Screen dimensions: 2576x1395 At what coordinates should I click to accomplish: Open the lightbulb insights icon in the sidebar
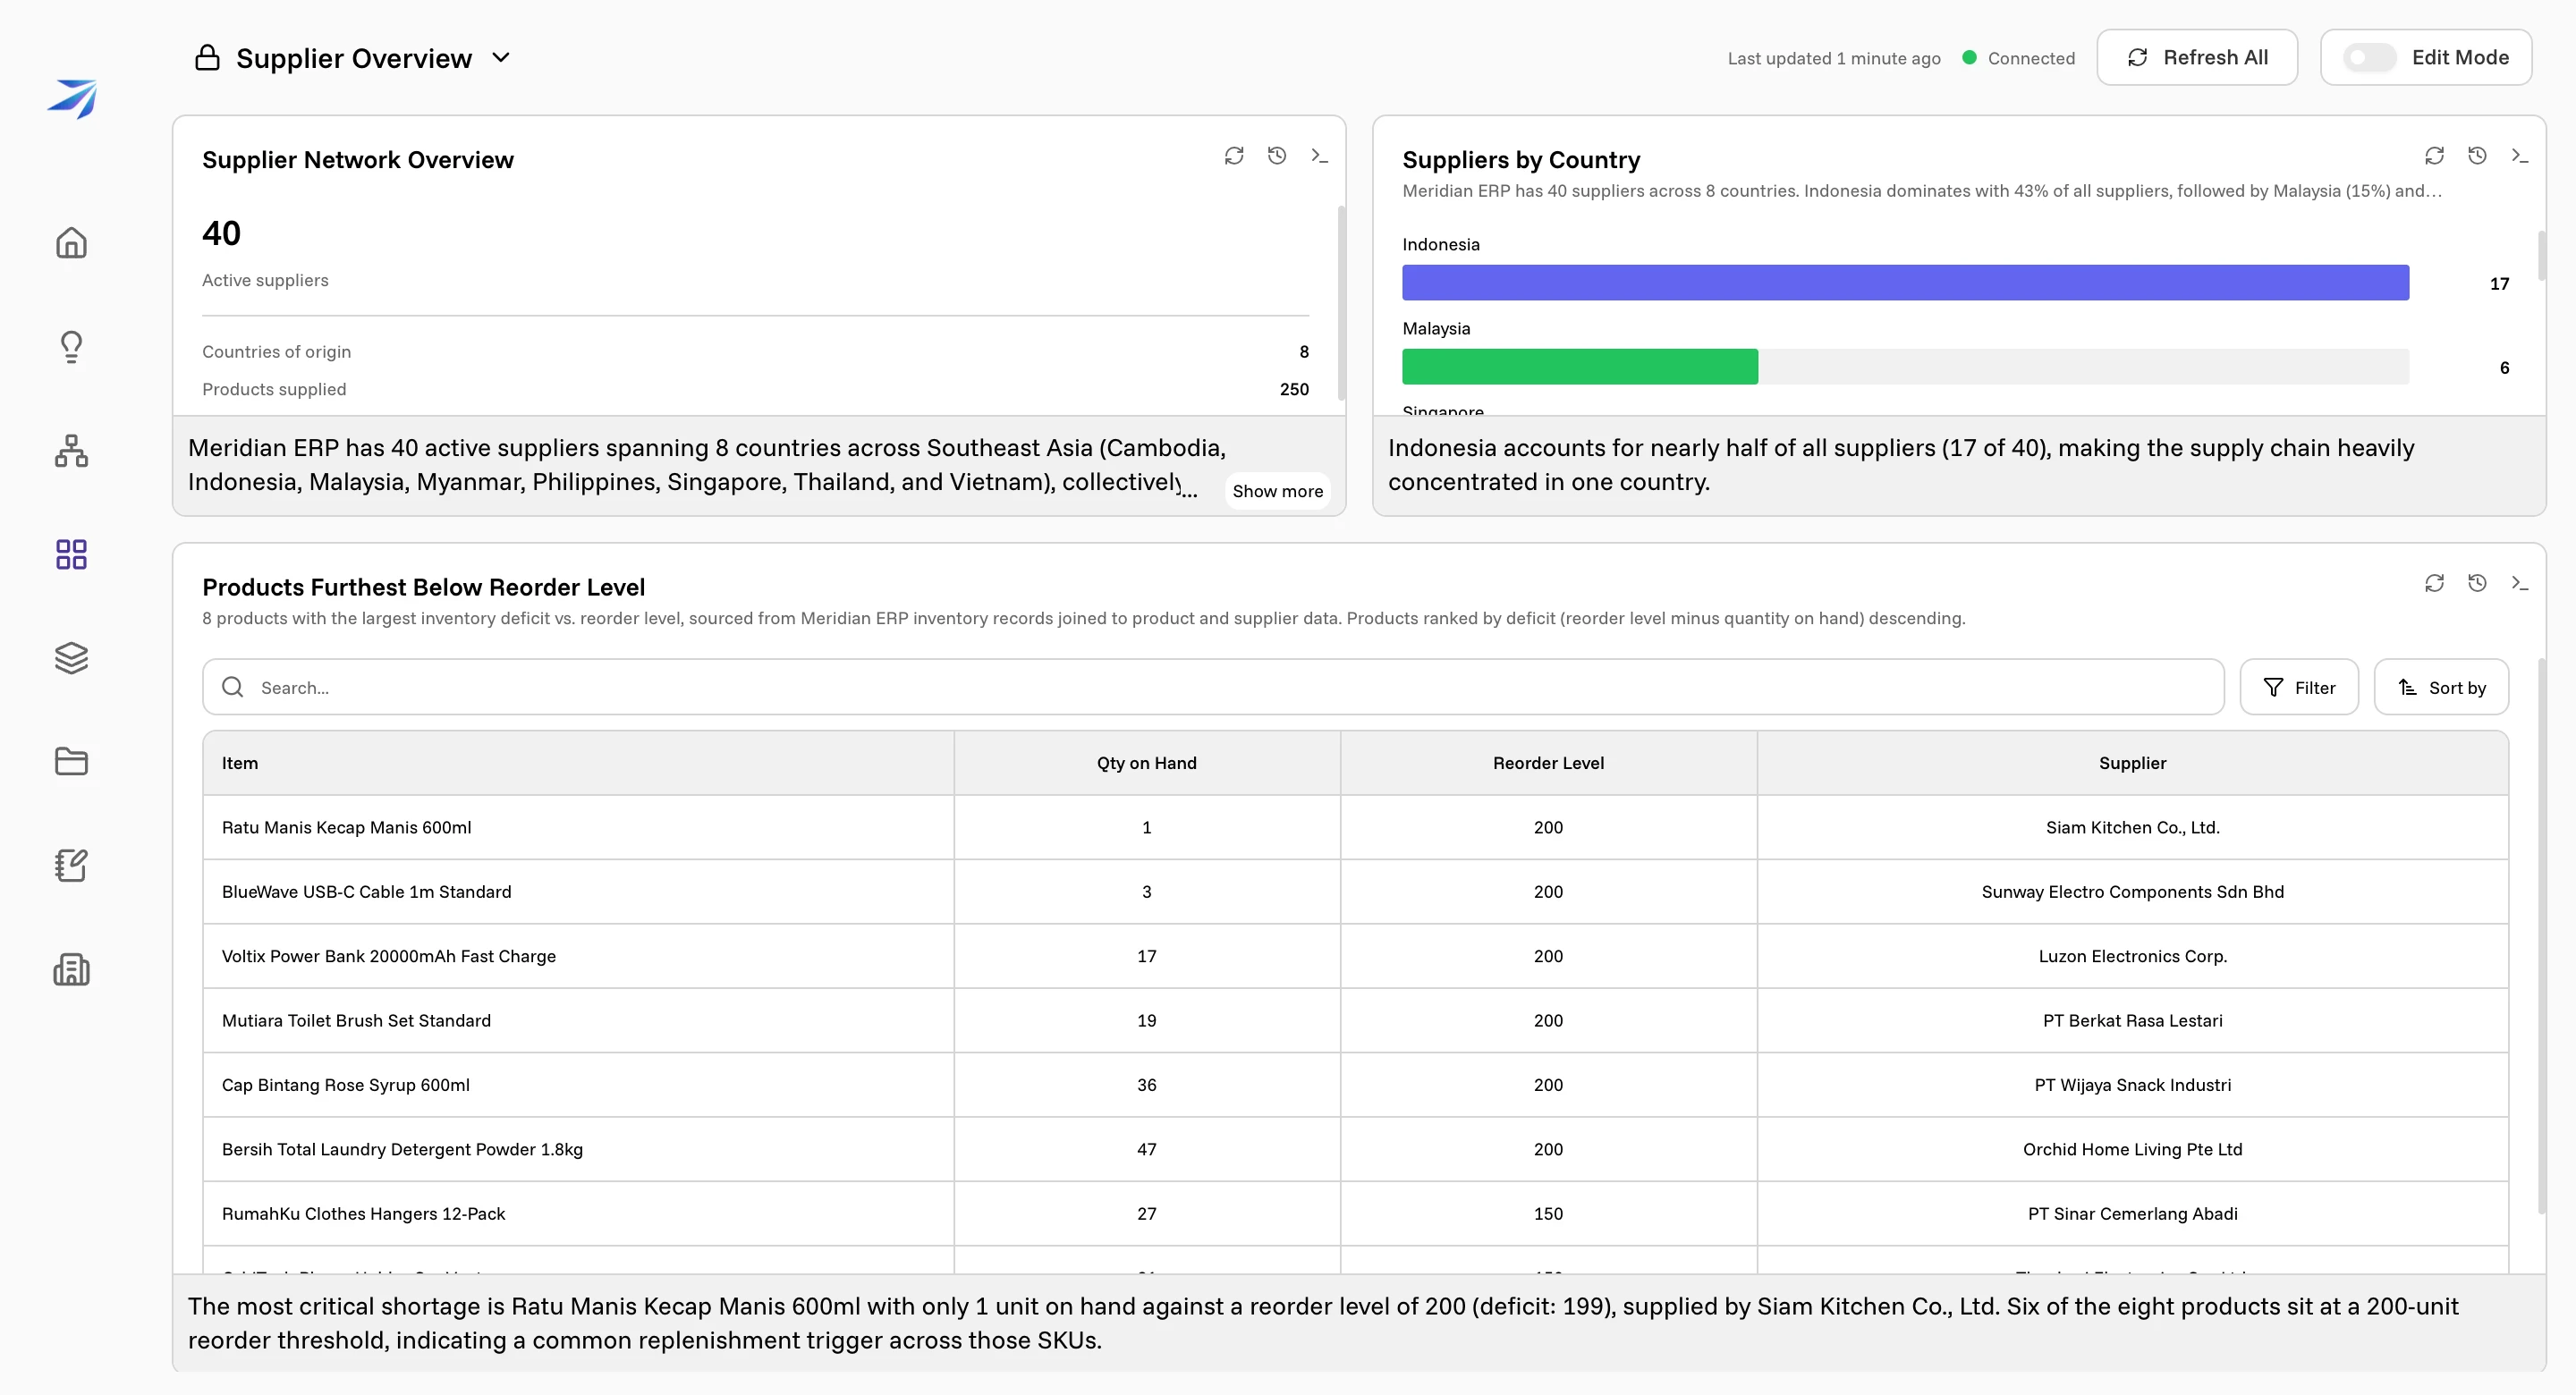tap(71, 347)
